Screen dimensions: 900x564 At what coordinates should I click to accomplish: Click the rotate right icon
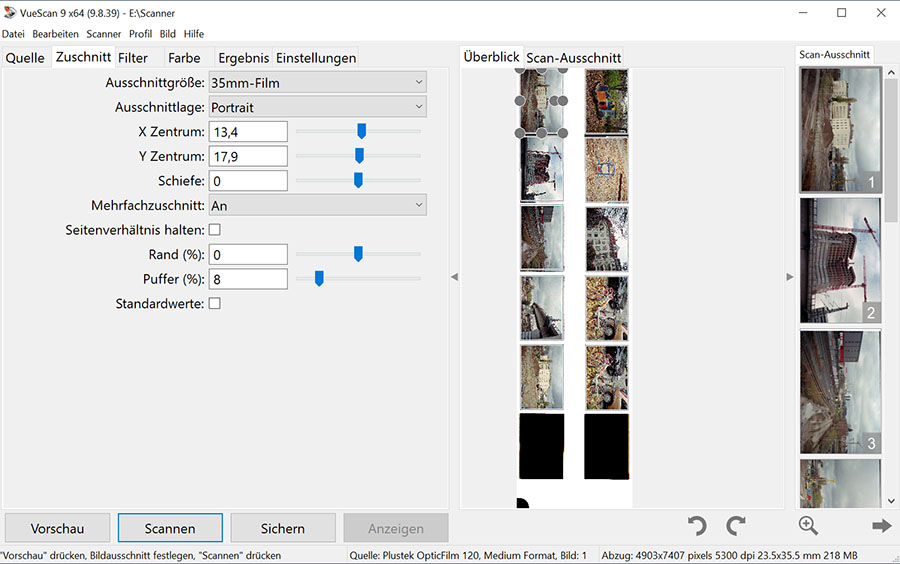coord(736,526)
